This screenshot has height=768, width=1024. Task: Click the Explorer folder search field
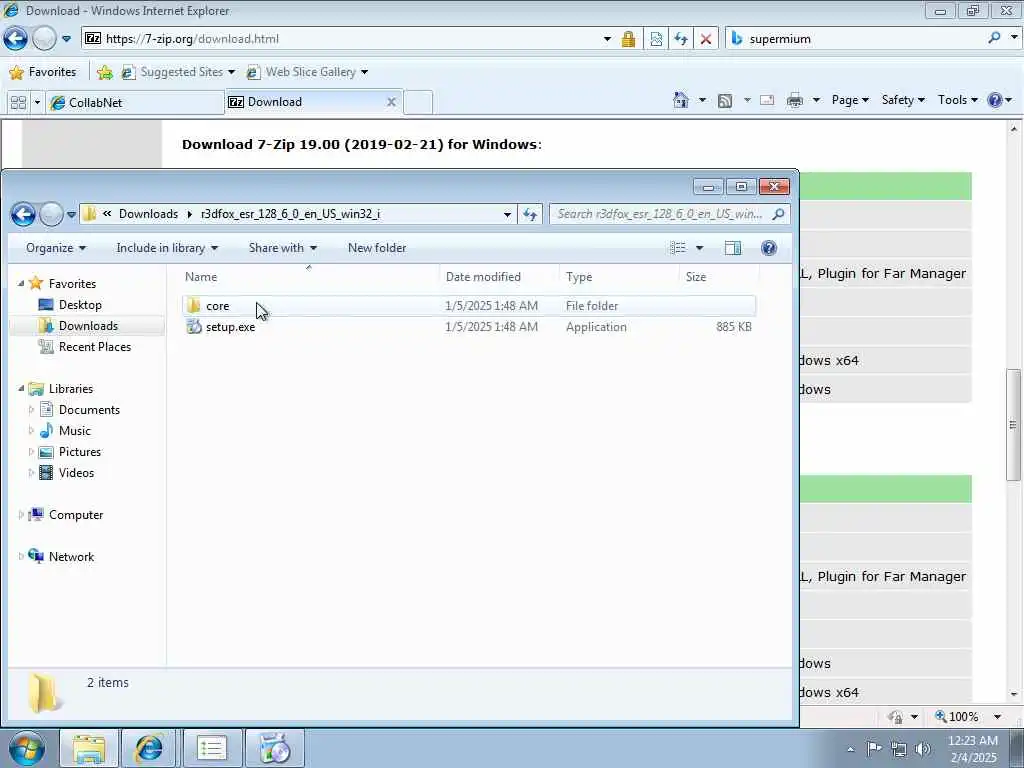(660, 214)
